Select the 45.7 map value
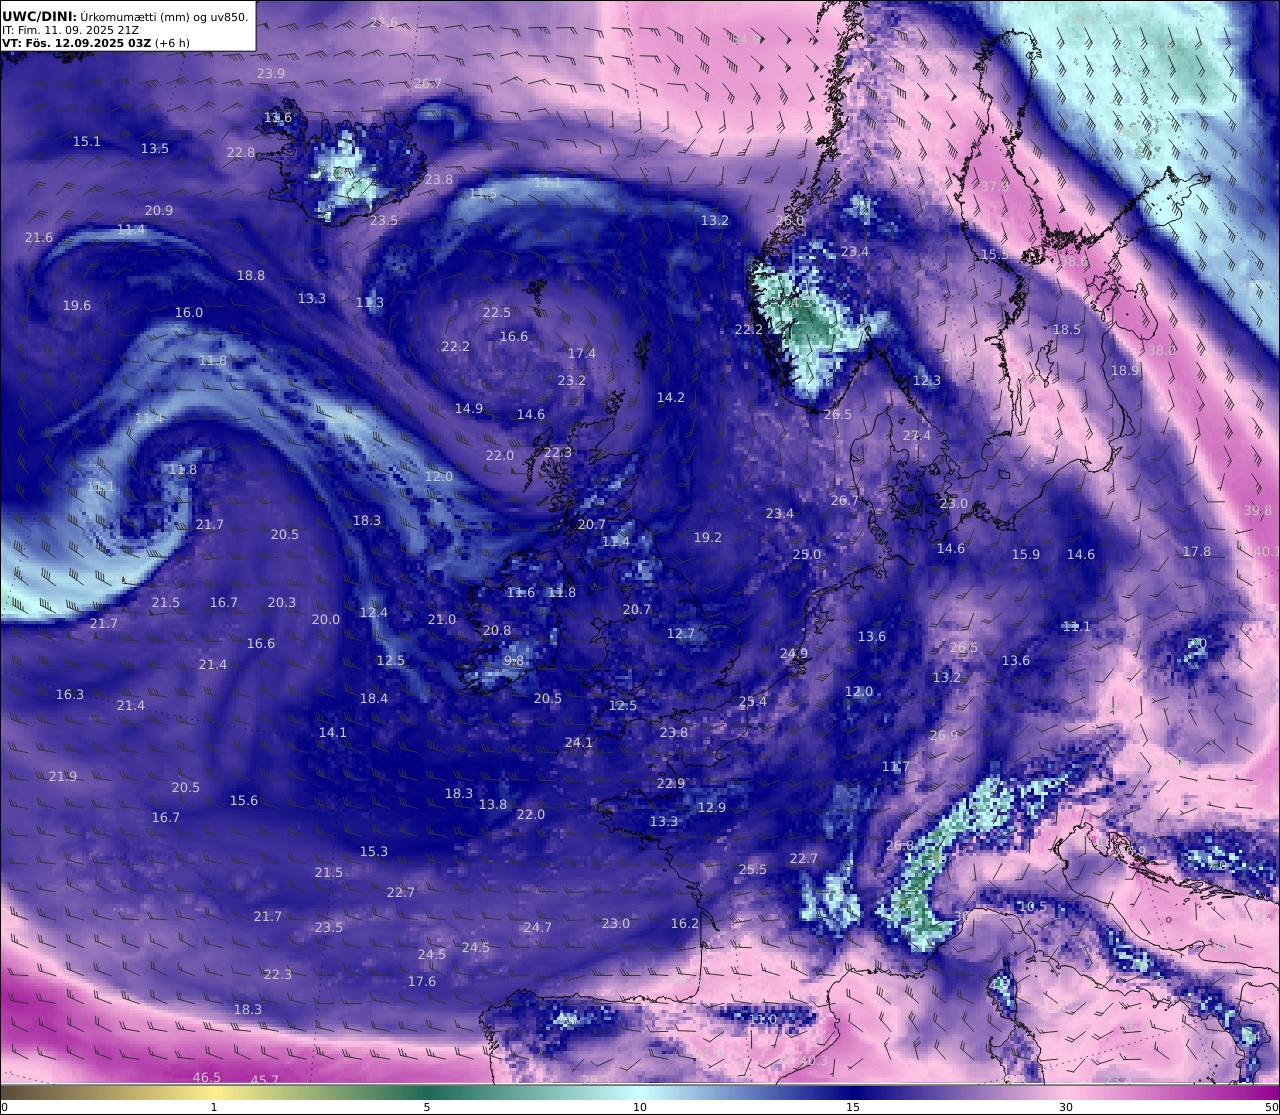The width and height of the screenshot is (1280, 1115). (x=265, y=1081)
